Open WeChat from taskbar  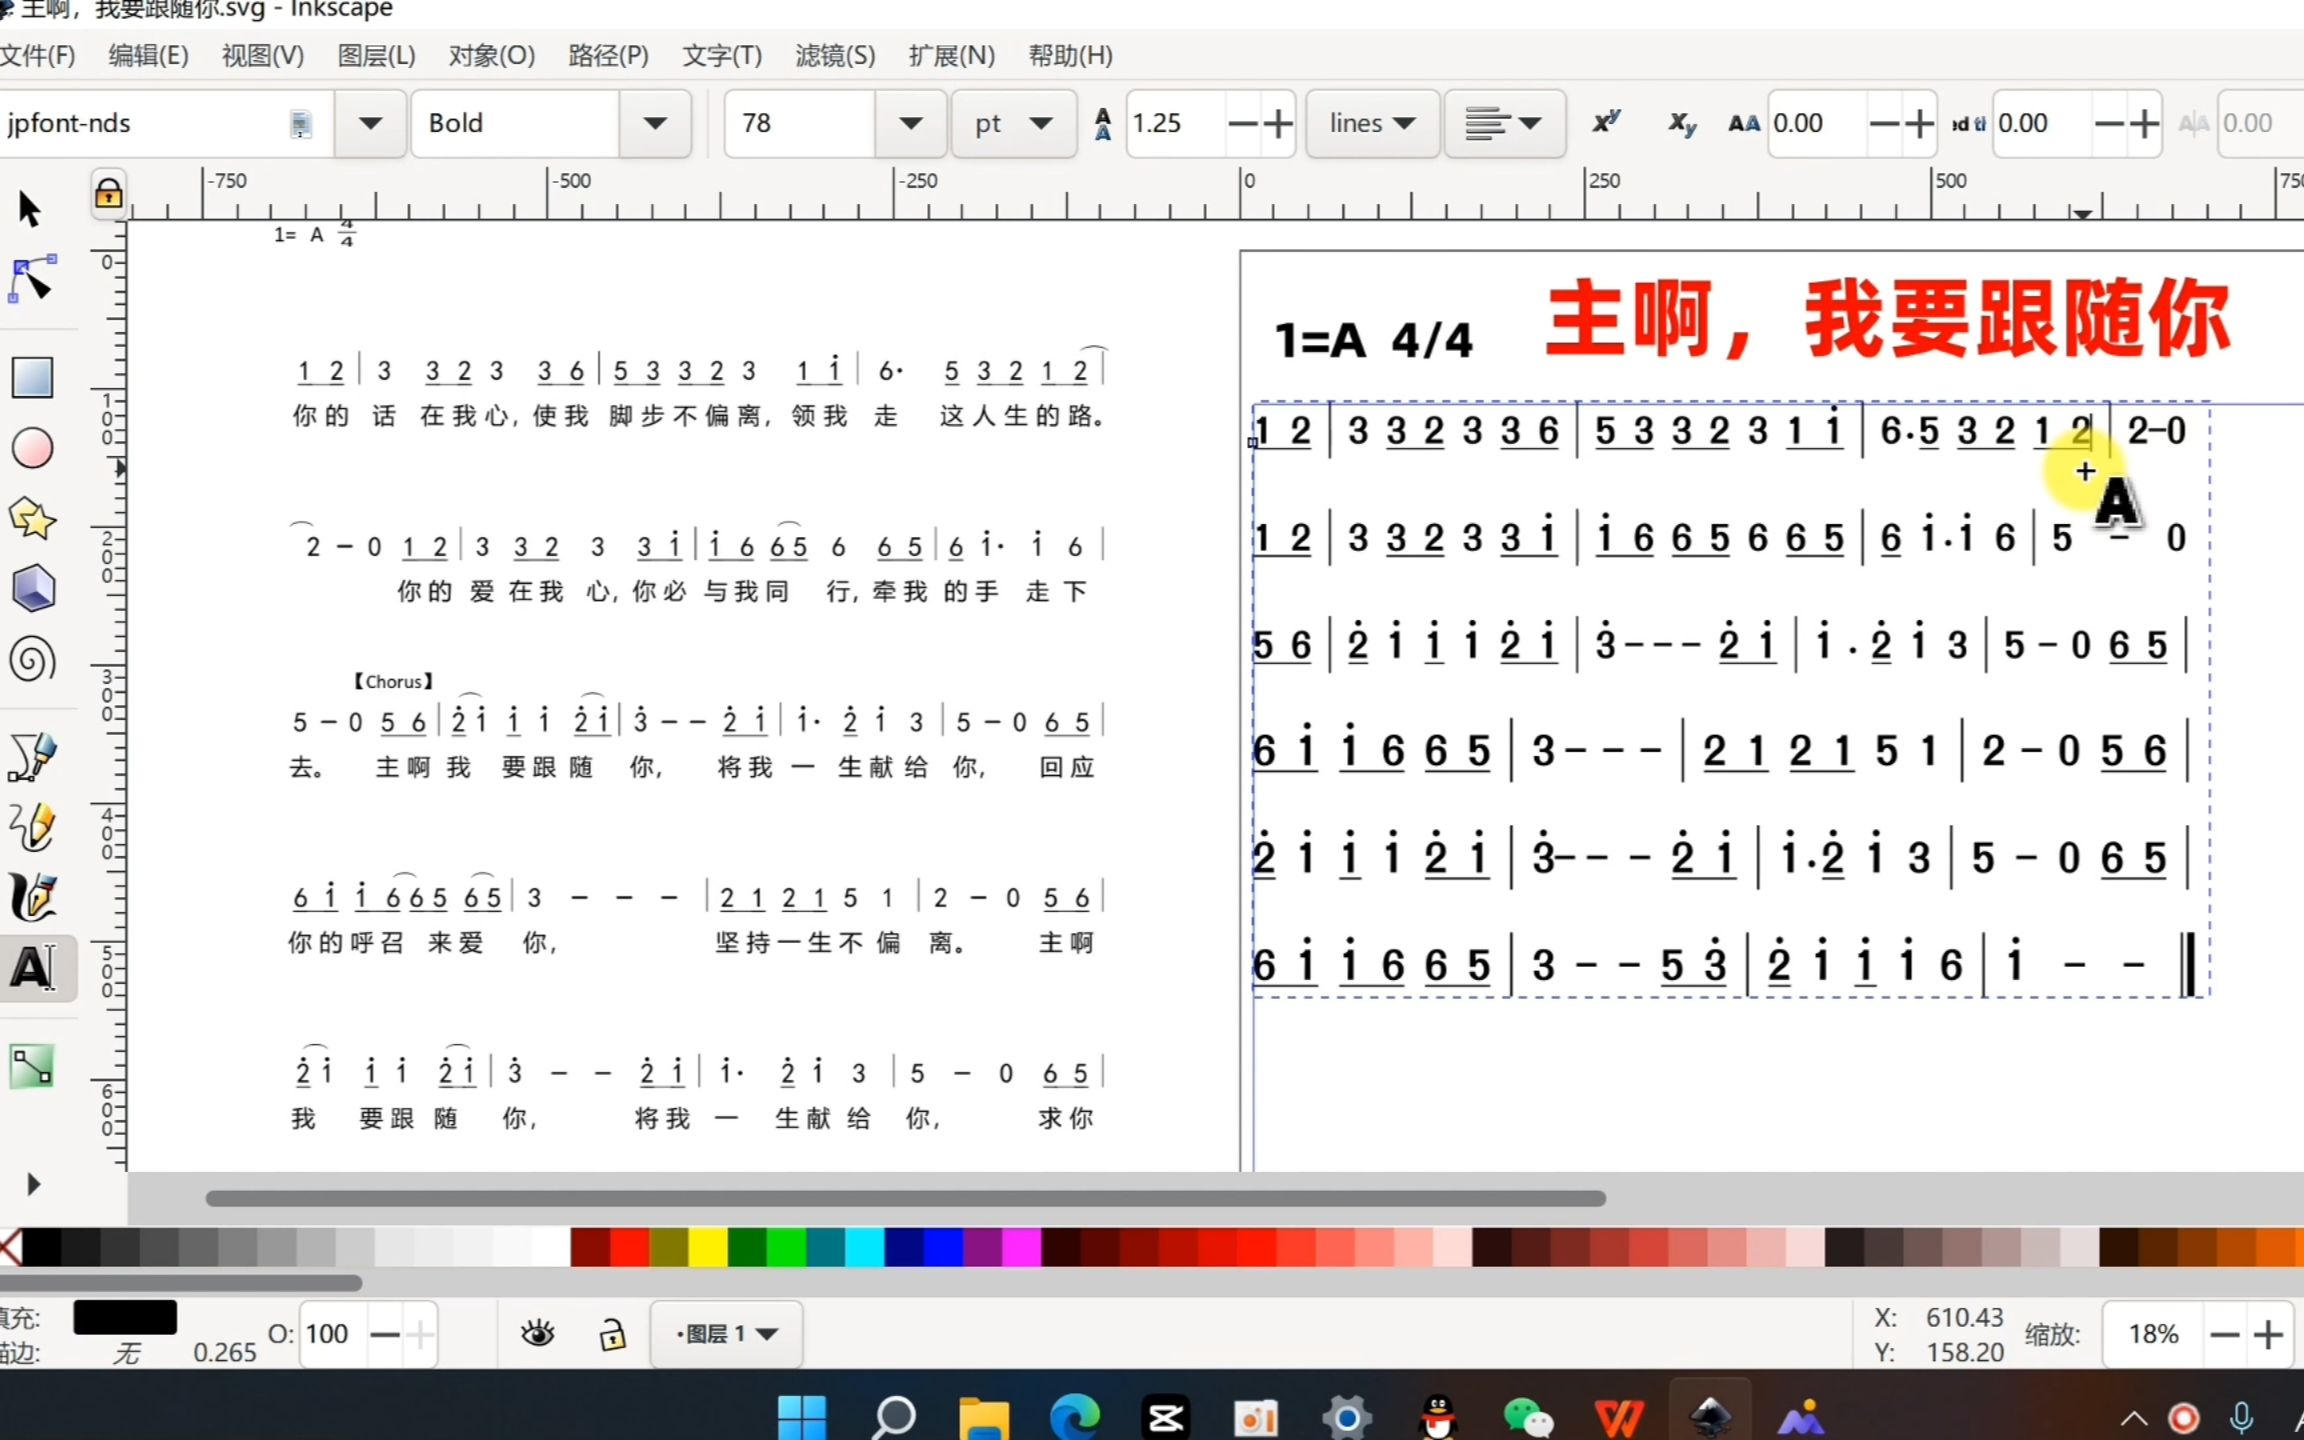click(x=1528, y=1417)
